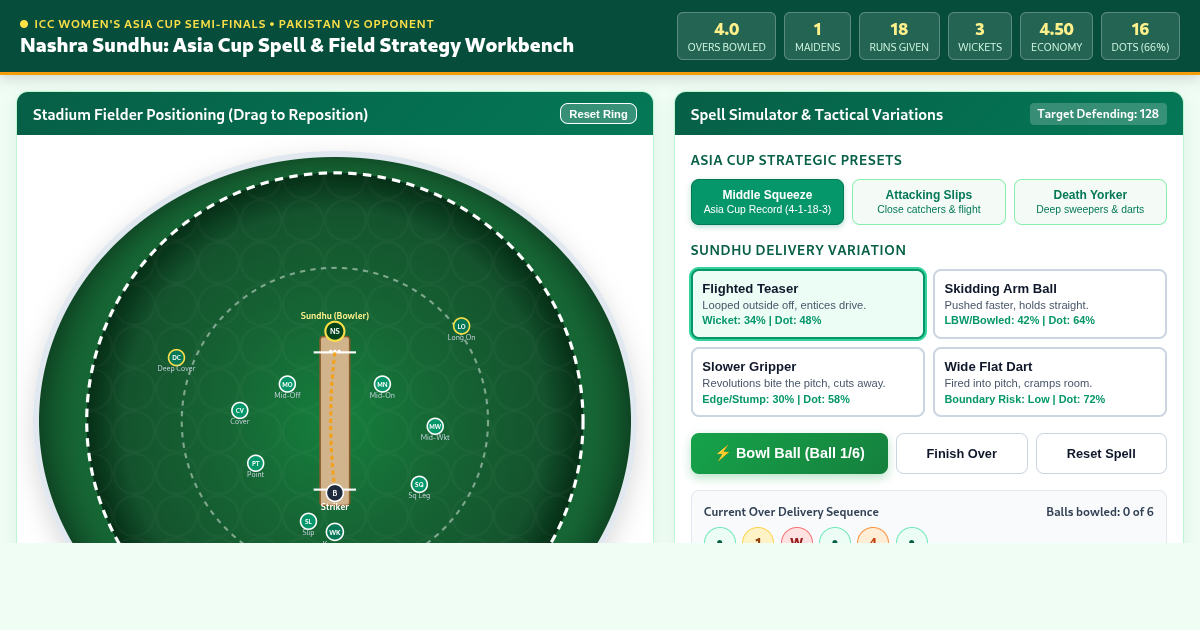The height and width of the screenshot is (630, 1200).
Task: Click the Dots (66%) stat tile
Action: pyautogui.click(x=1140, y=36)
